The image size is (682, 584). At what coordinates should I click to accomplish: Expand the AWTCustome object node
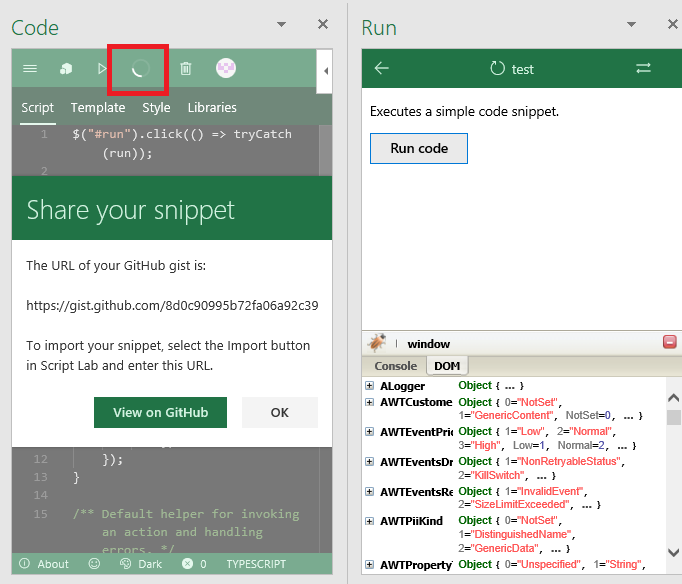[369, 402]
